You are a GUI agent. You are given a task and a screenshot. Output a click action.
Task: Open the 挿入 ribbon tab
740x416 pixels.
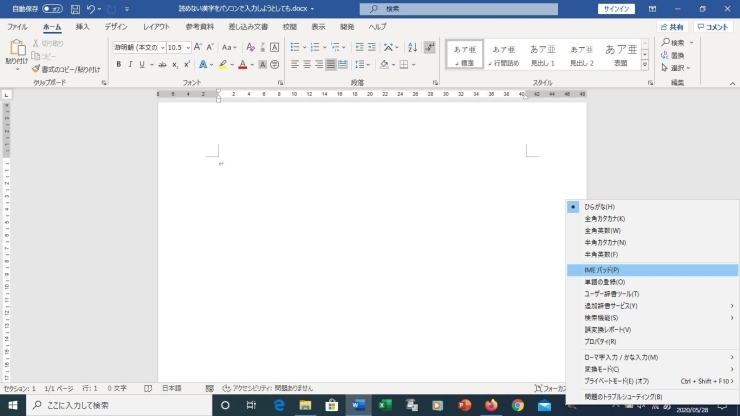82,27
